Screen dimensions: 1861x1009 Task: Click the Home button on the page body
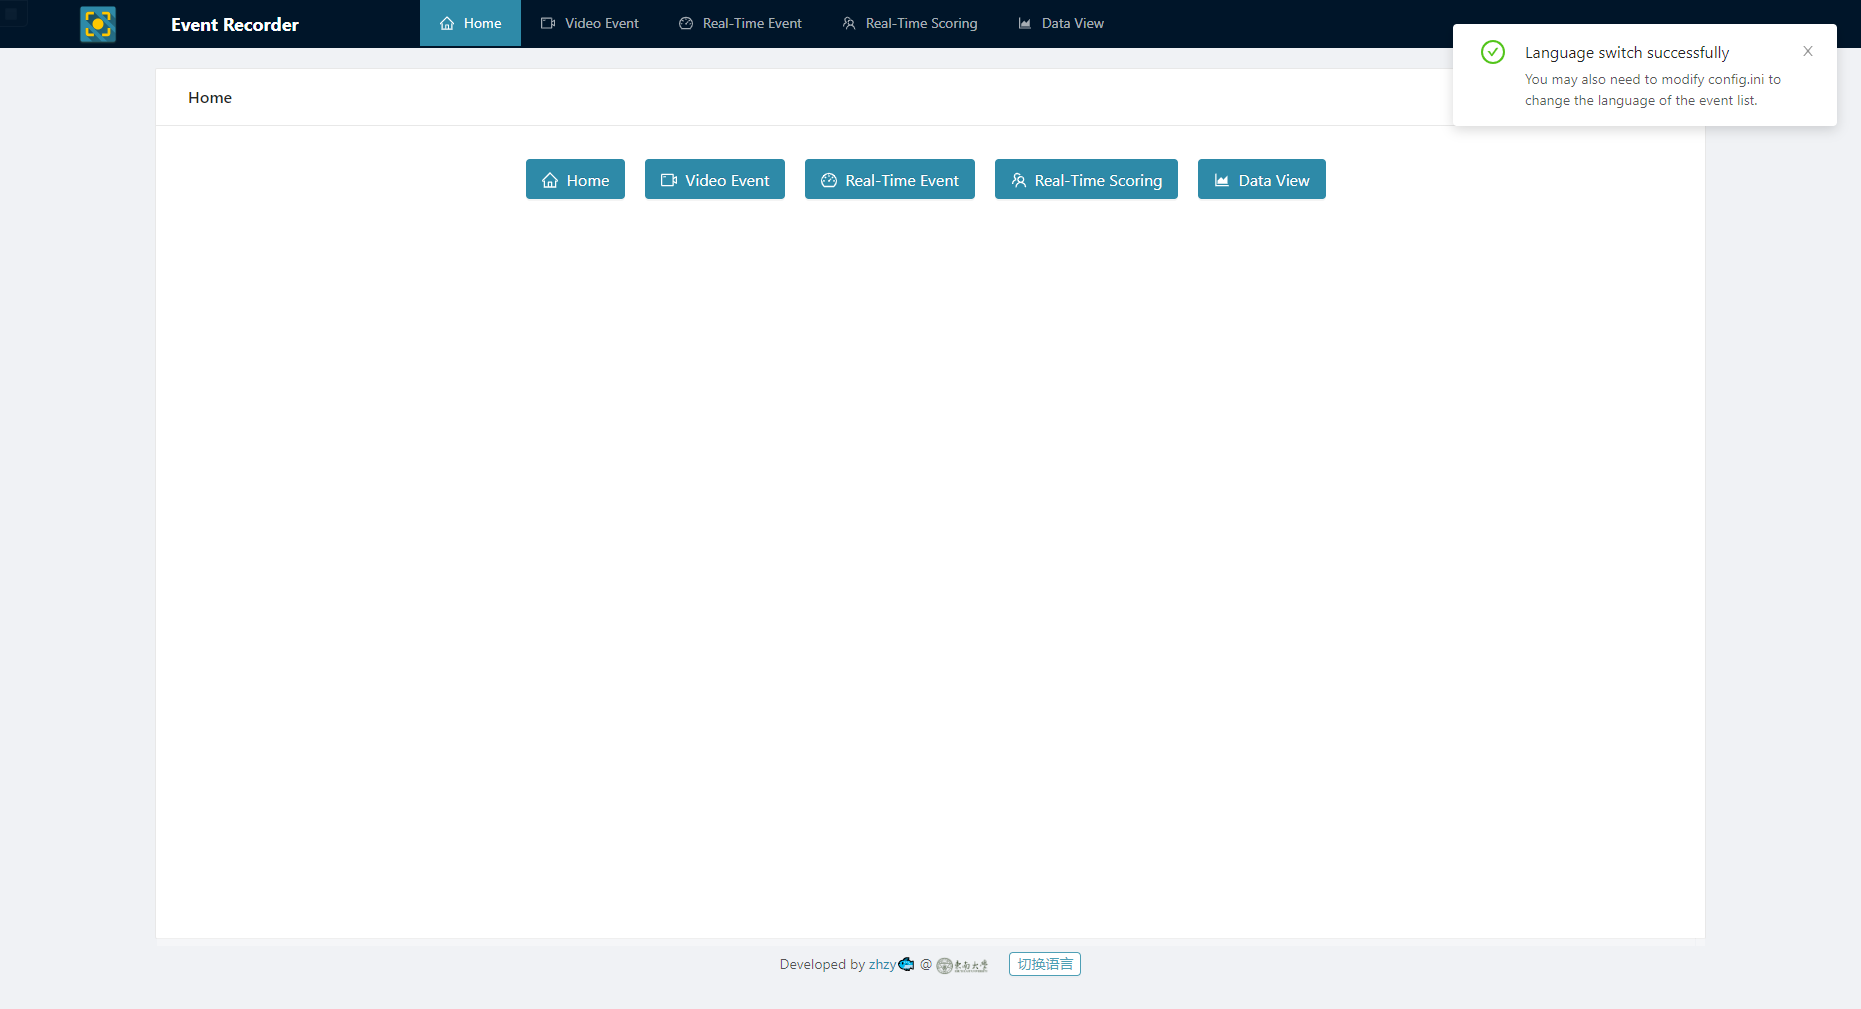pyautogui.click(x=575, y=179)
